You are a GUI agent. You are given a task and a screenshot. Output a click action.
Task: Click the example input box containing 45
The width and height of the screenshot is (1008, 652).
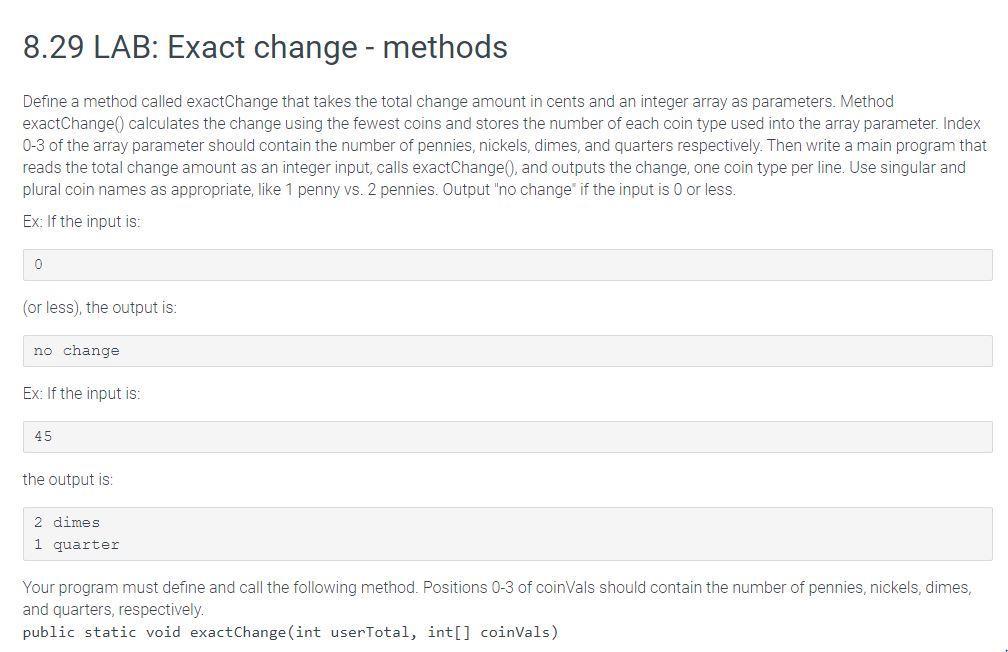[507, 437]
